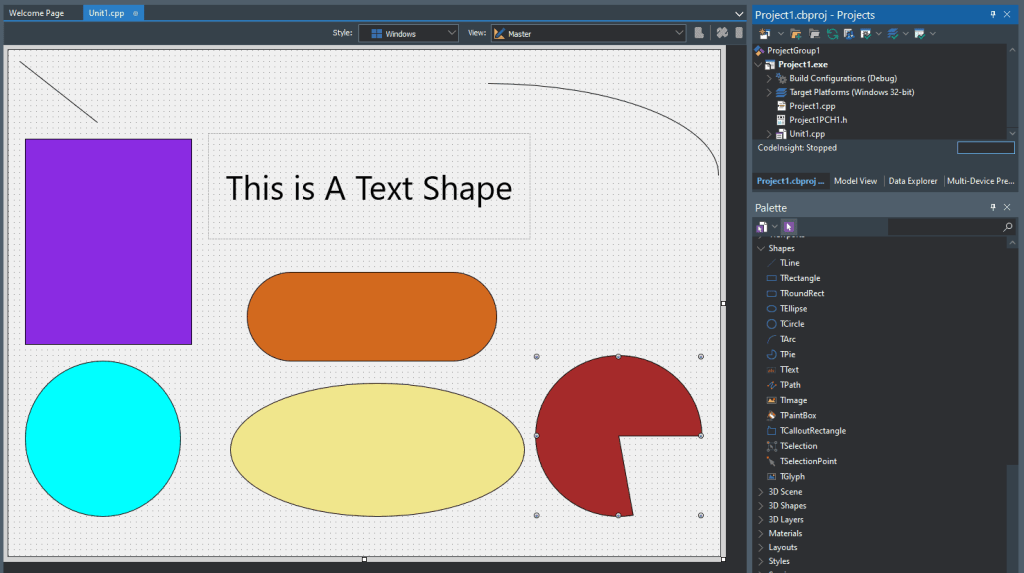The width and height of the screenshot is (1024, 573).
Task: Click the puzzle-piece icon in designer toolbar
Action: (x=722, y=33)
